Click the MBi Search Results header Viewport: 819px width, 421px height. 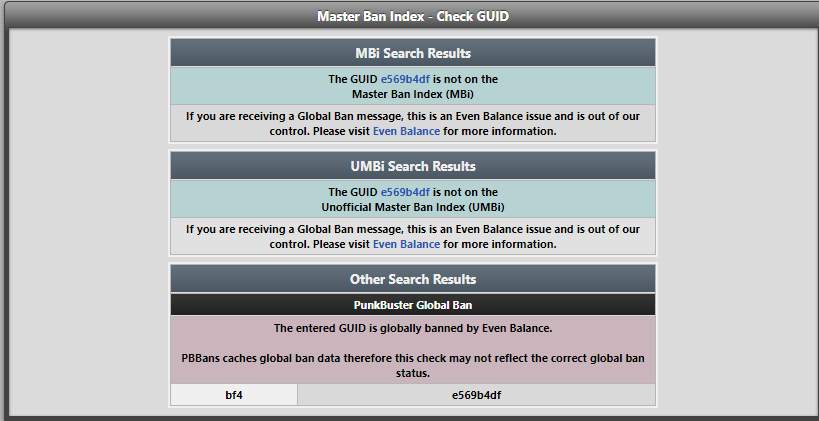[412, 53]
